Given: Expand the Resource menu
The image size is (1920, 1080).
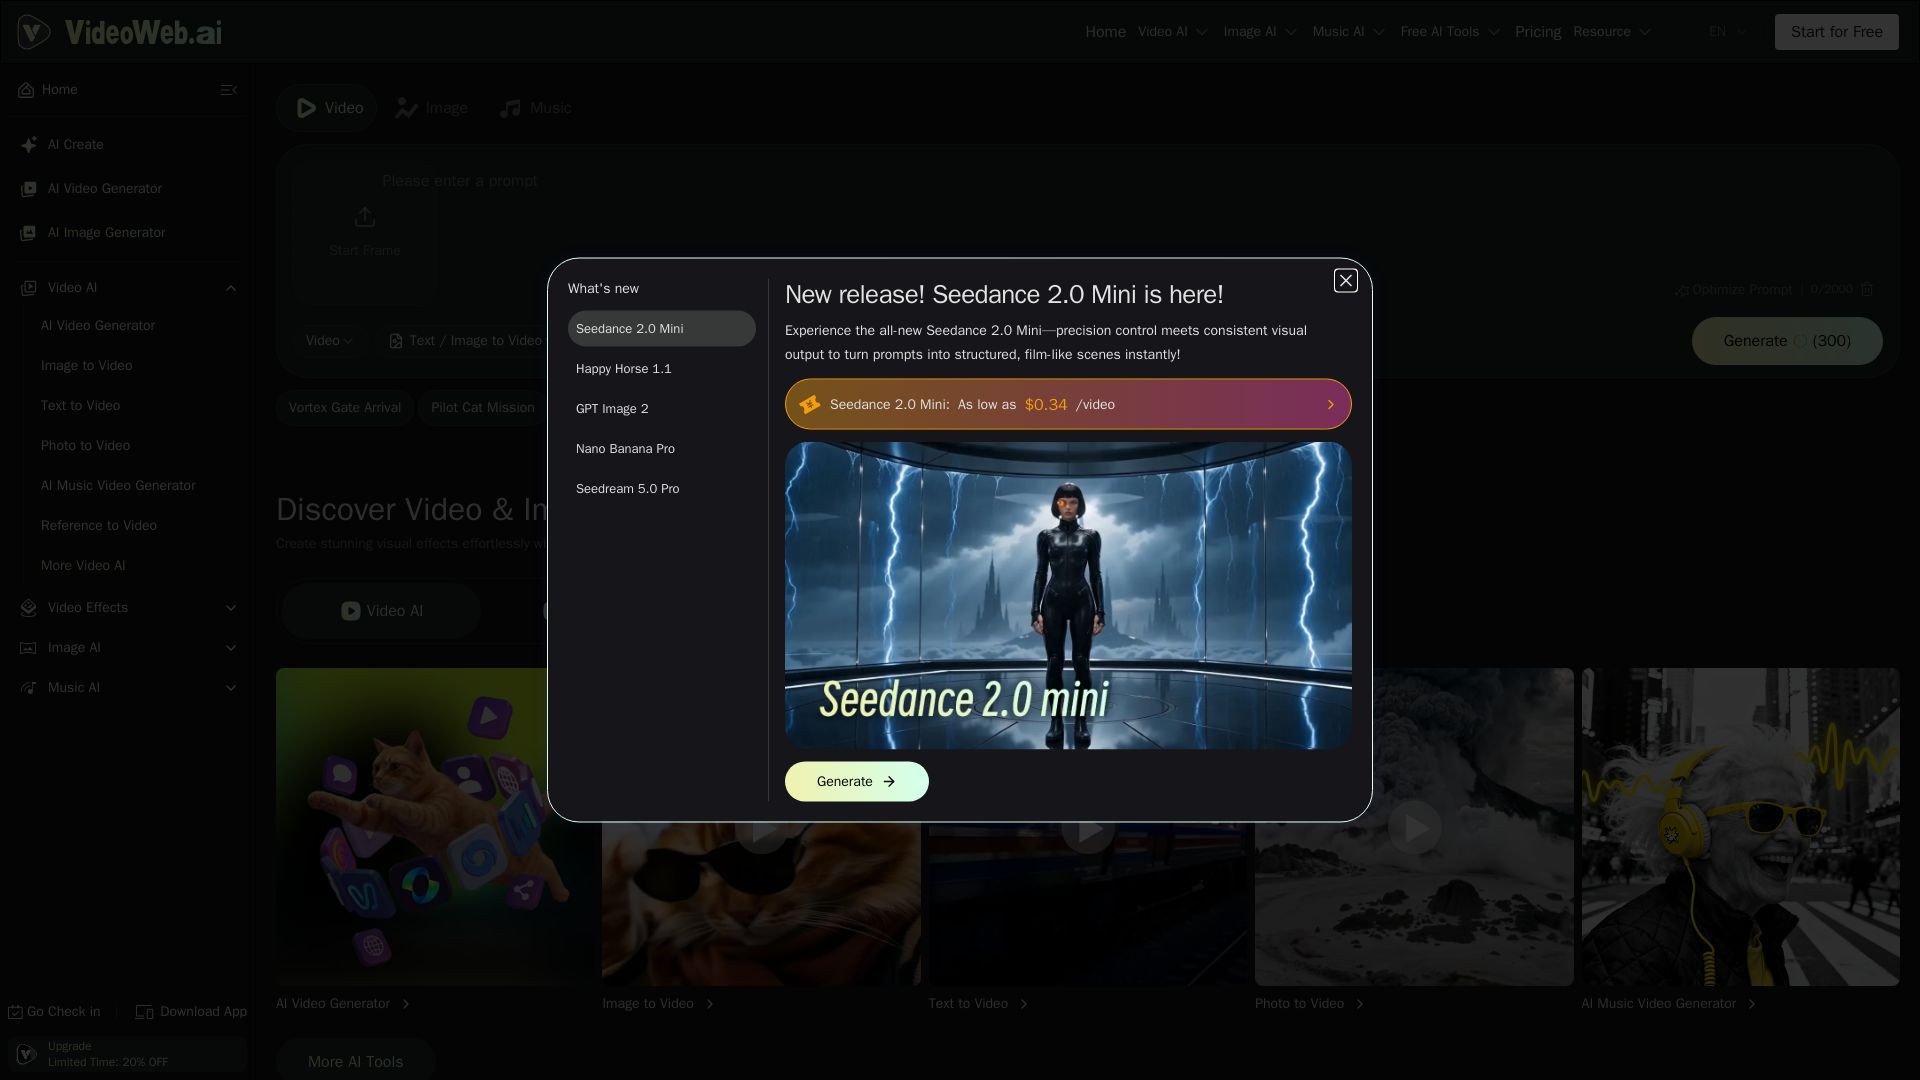Looking at the screenshot, I should pyautogui.click(x=1612, y=32).
